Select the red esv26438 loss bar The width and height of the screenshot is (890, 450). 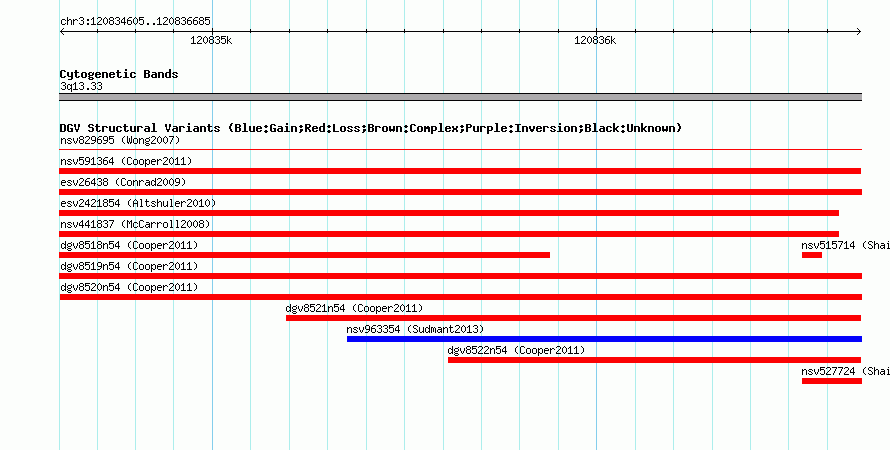(460, 192)
